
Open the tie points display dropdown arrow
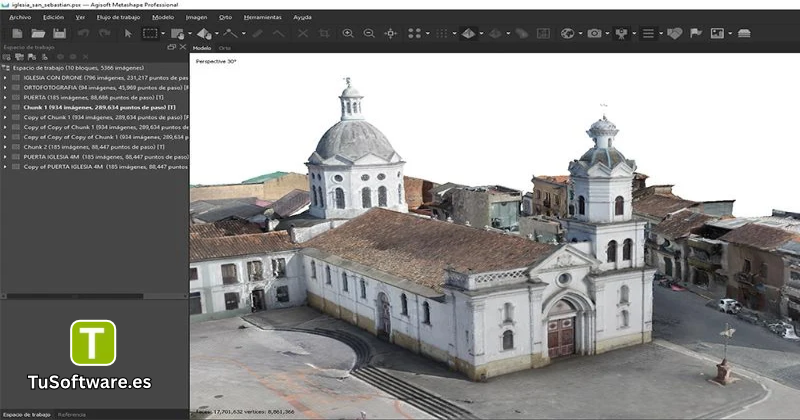(428, 34)
